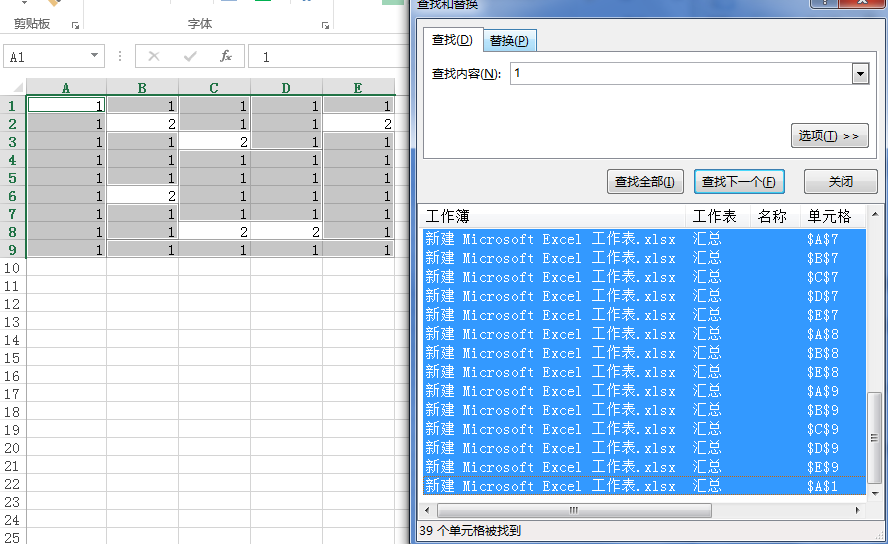Screen dimensions: 888x544
Task: Select the result row for $E$9
Action: pyautogui.click(x=644, y=467)
